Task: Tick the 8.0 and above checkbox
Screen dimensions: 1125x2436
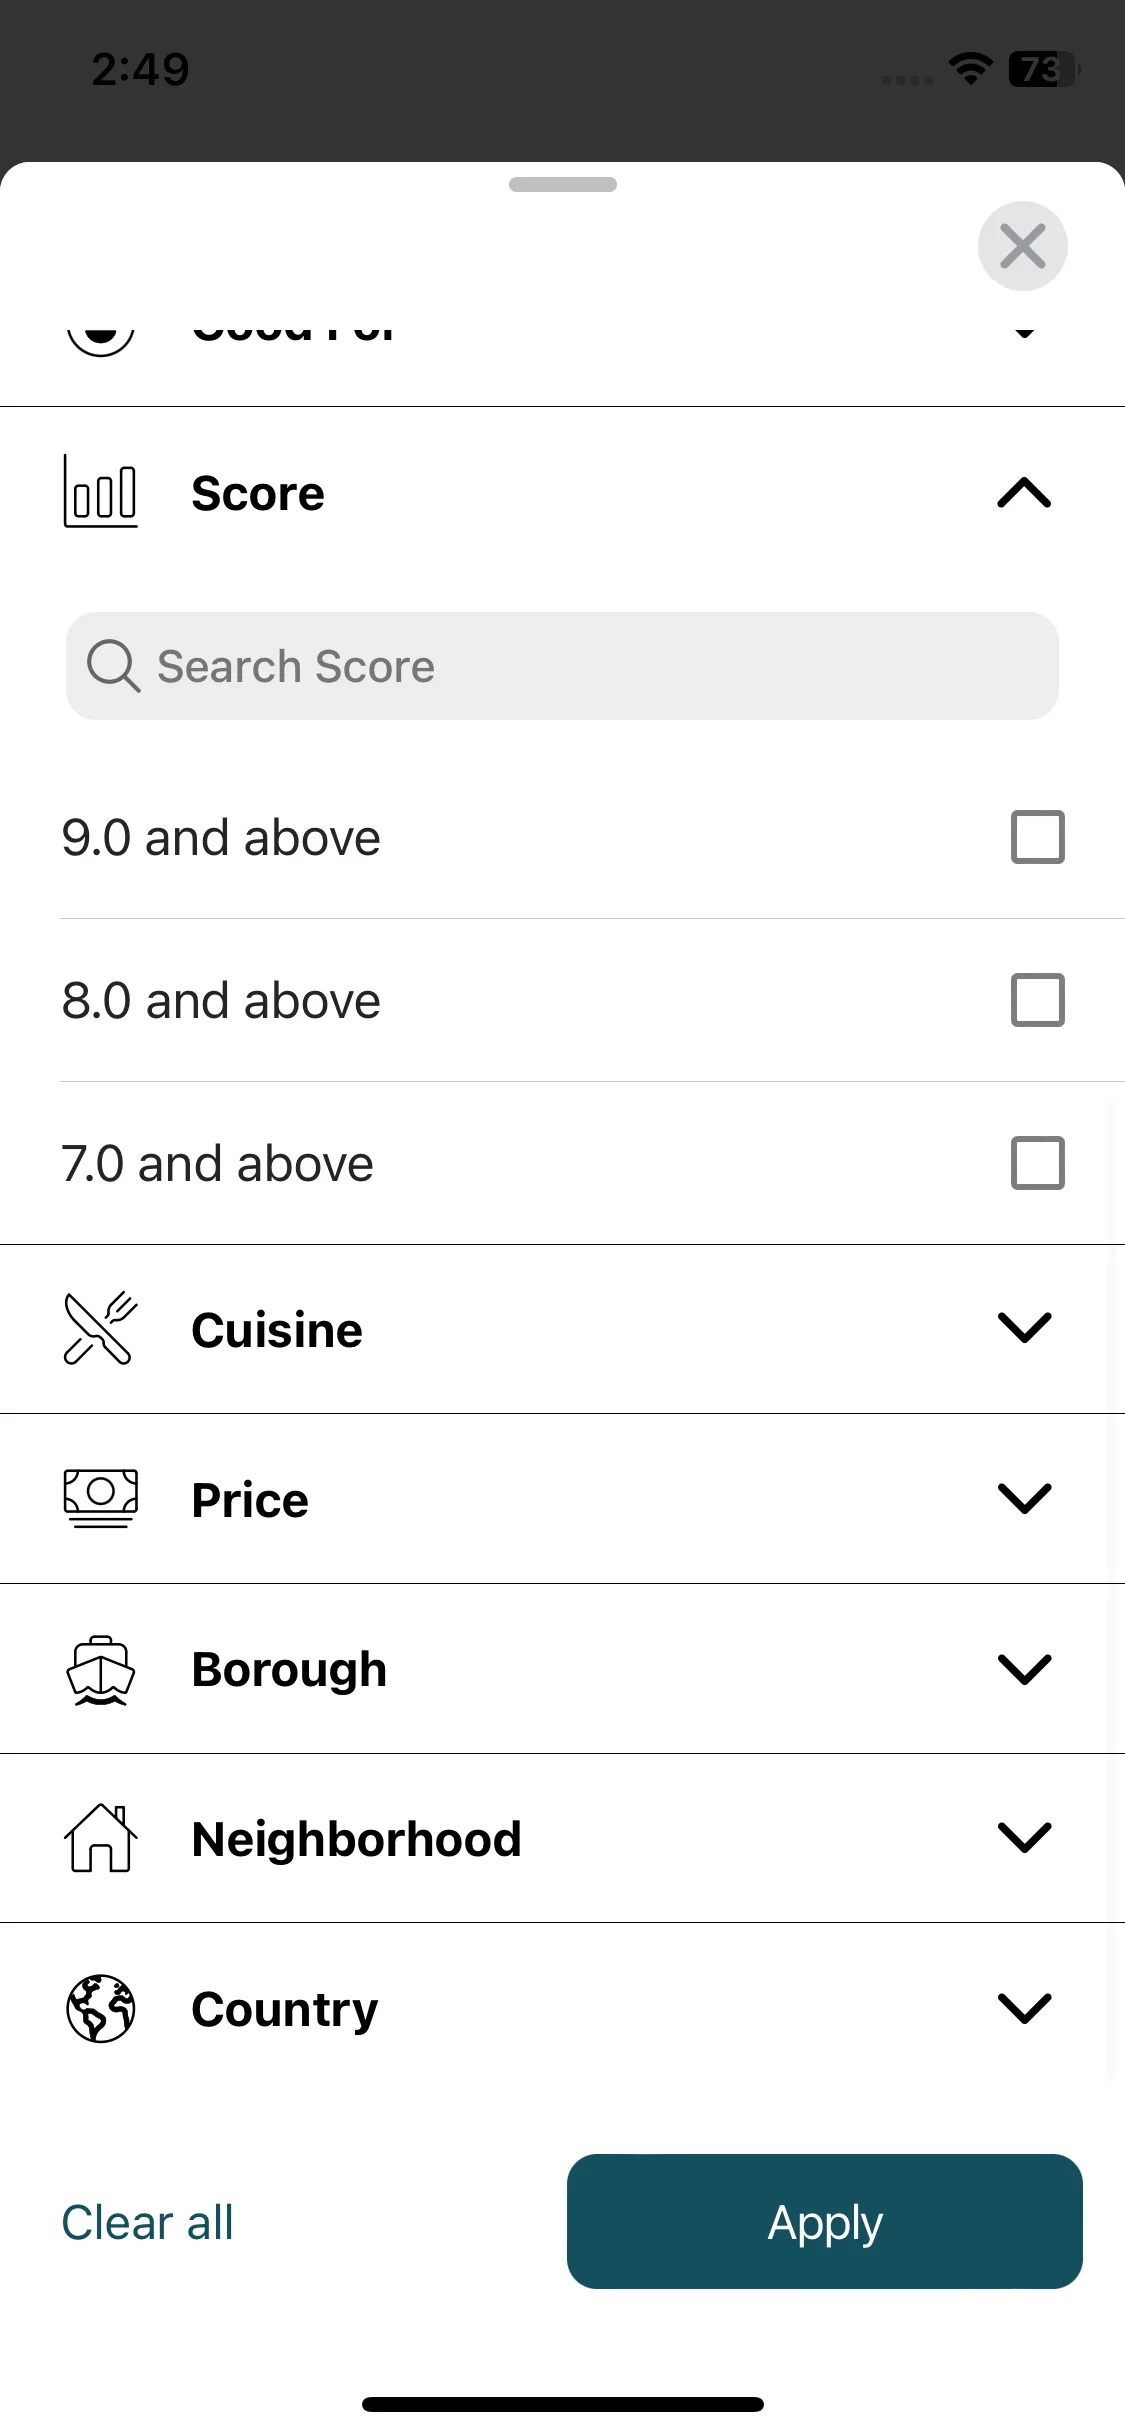Action: [1037, 1000]
